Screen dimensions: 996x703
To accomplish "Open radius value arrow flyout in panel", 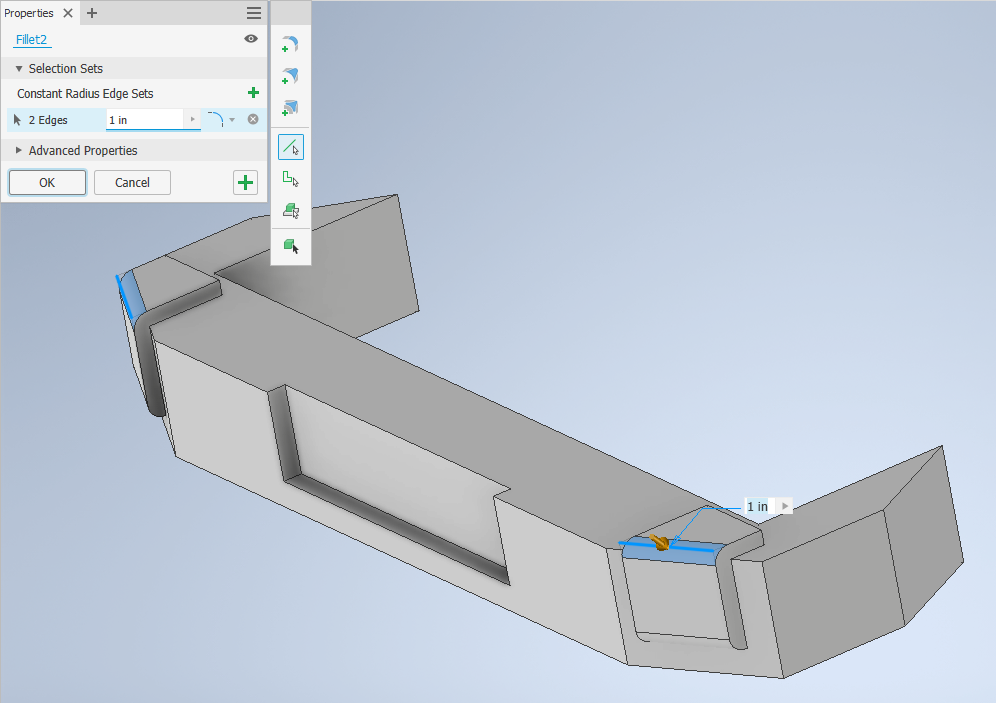I will [x=192, y=119].
